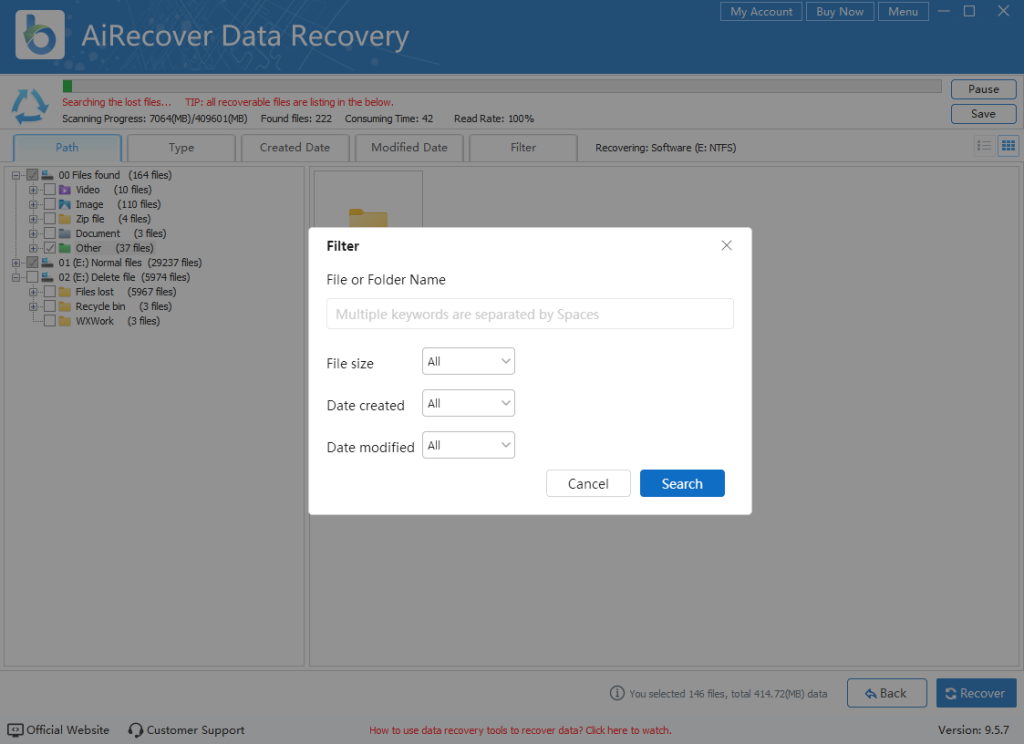Click the keywords input field
Screen dimensions: 1024x744
point(529,313)
